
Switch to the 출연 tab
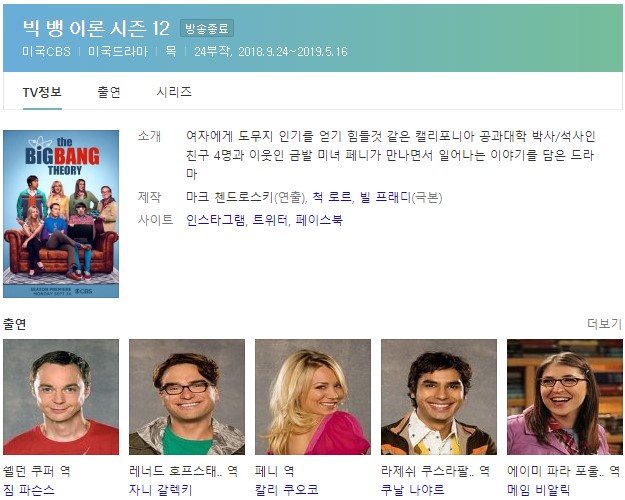109,93
